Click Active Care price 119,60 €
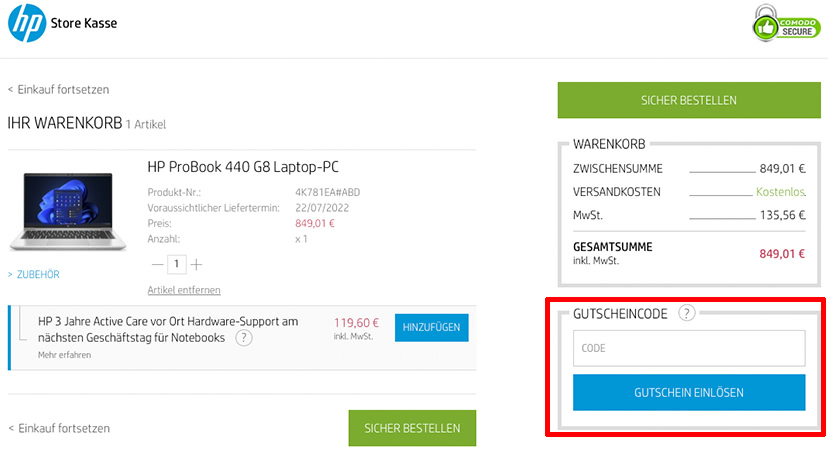 (x=356, y=323)
